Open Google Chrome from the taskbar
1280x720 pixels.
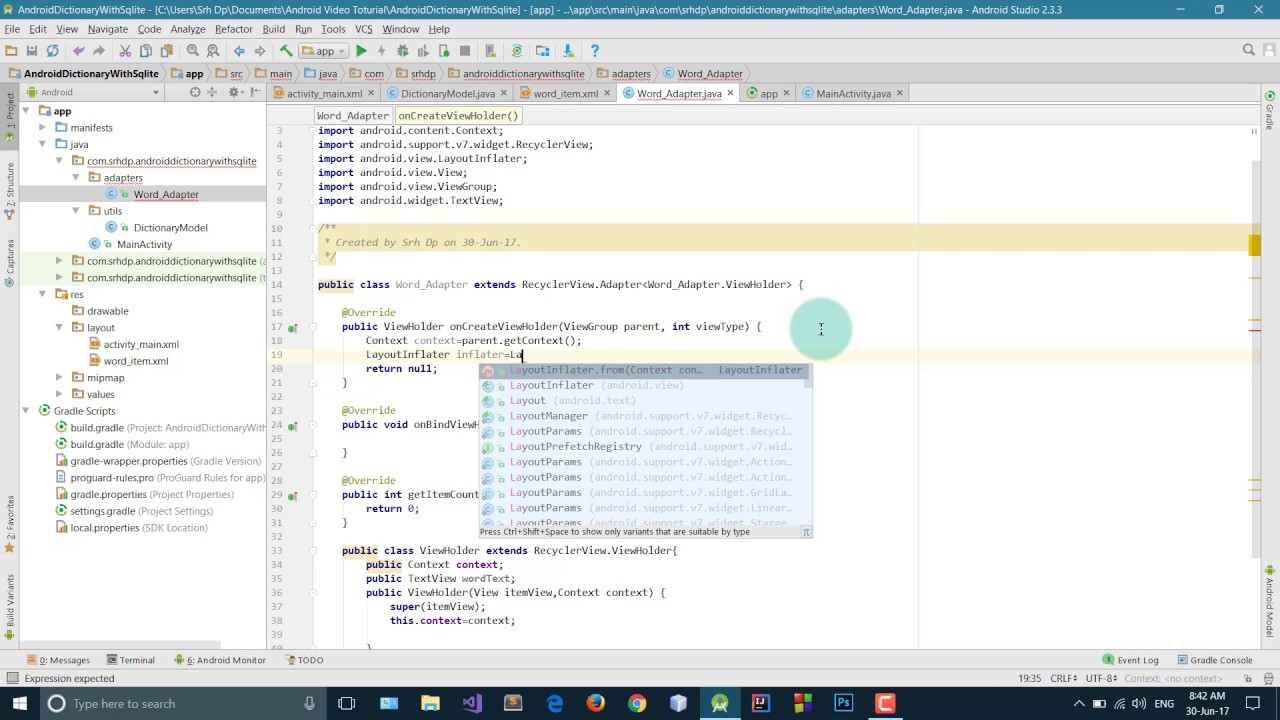pyautogui.click(x=637, y=704)
